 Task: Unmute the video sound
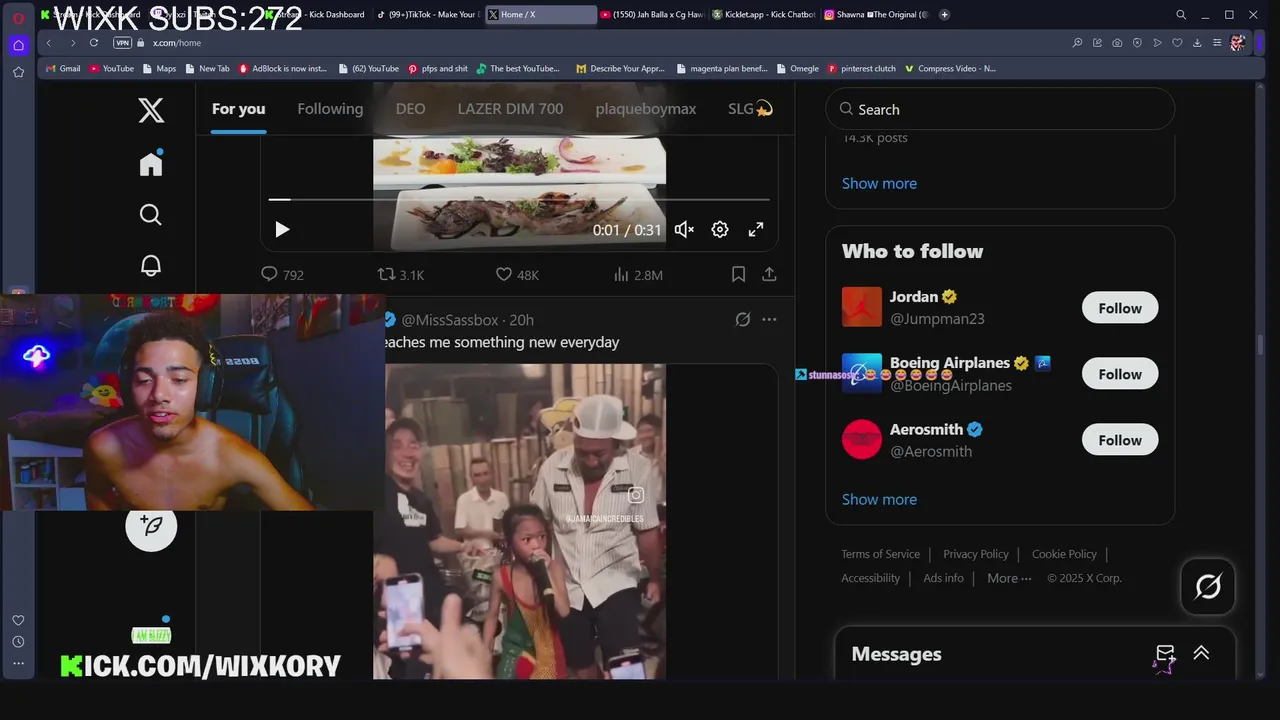coord(684,230)
